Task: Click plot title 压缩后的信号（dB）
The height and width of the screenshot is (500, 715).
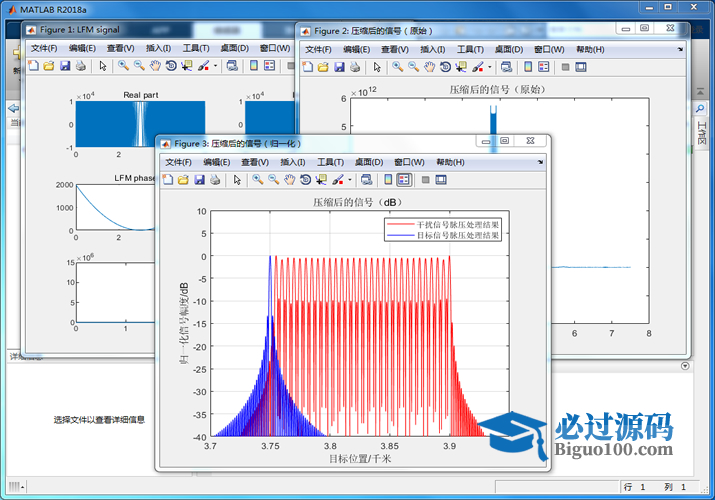Action: (358, 202)
